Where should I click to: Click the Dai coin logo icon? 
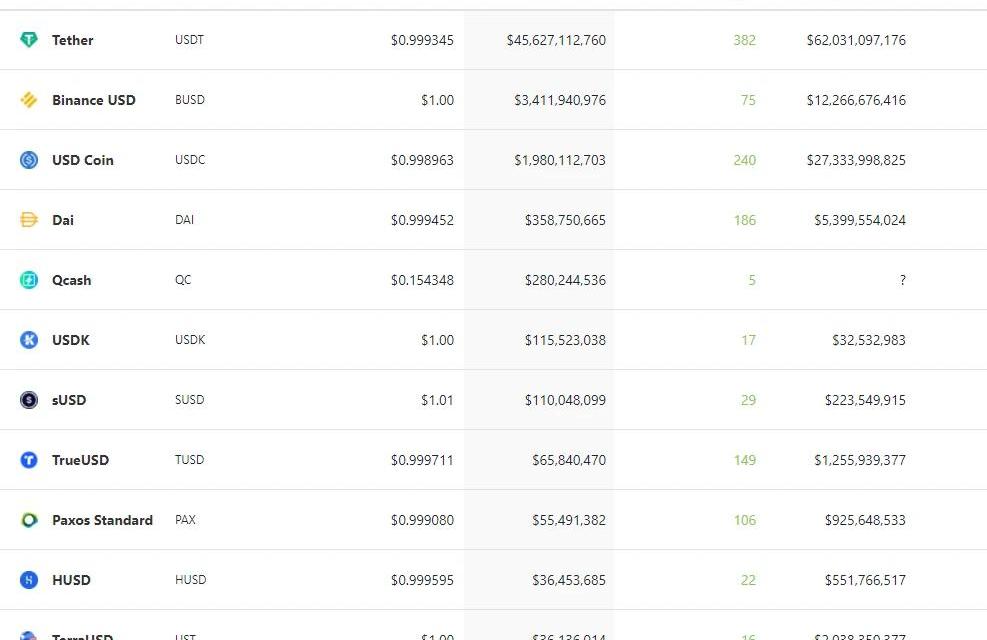[29, 220]
